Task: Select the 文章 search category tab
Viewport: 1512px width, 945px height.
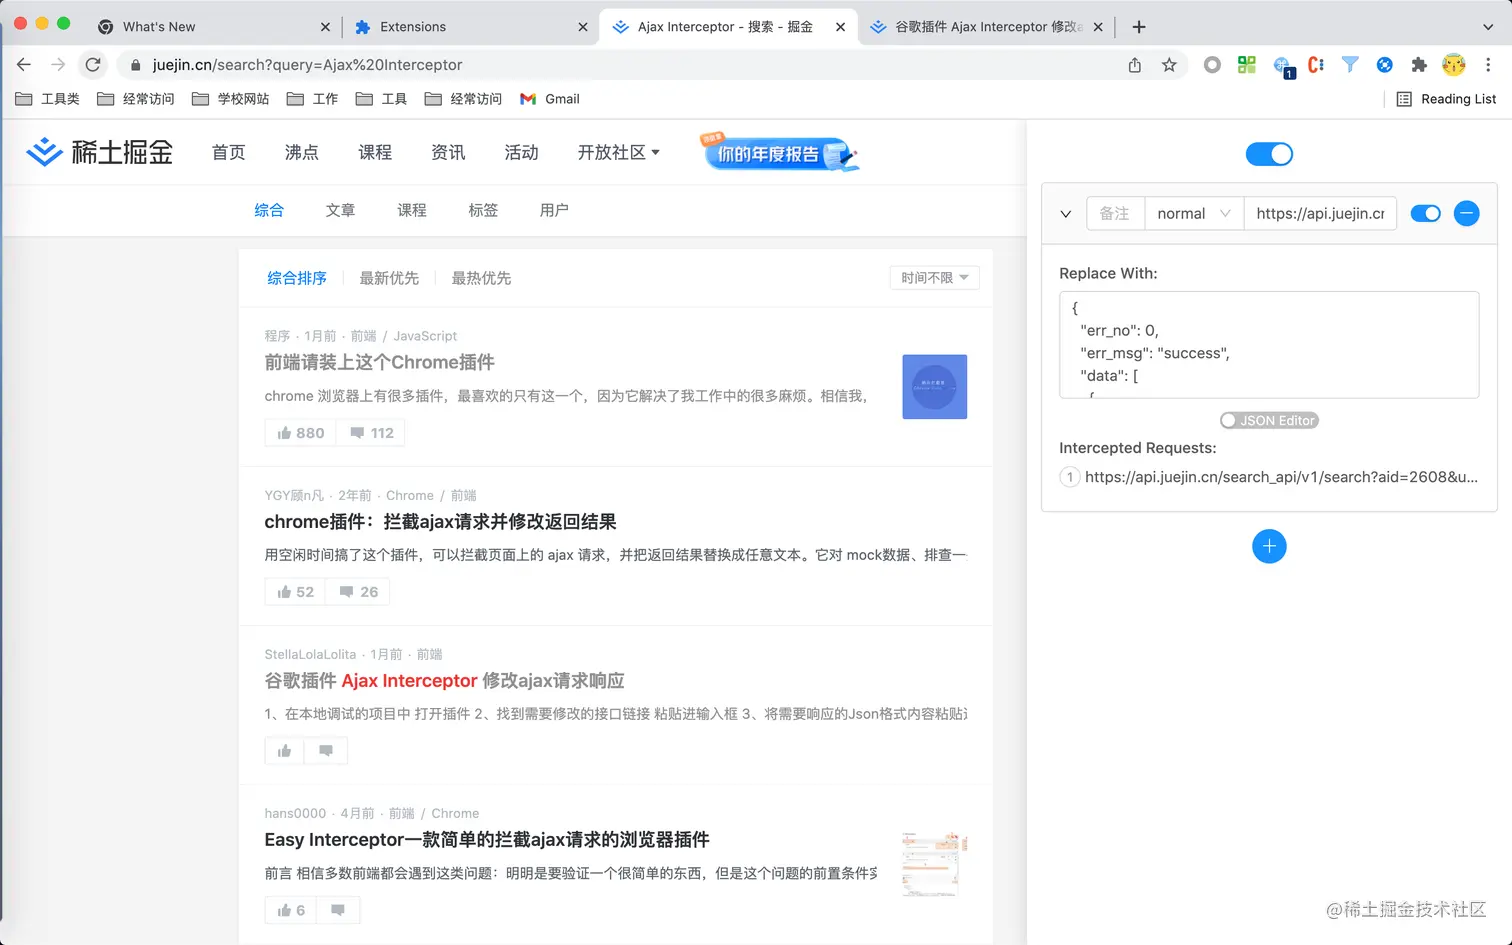Action: (340, 210)
